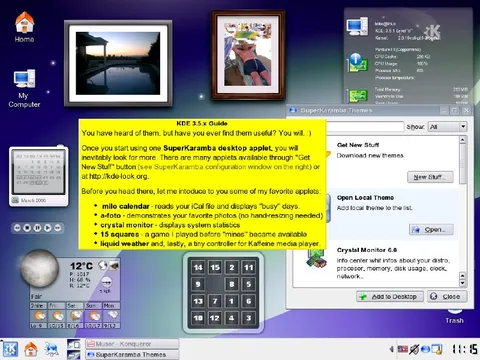Click the US flag keyboard layout tray icon
480x360 pixels.
click(403, 349)
